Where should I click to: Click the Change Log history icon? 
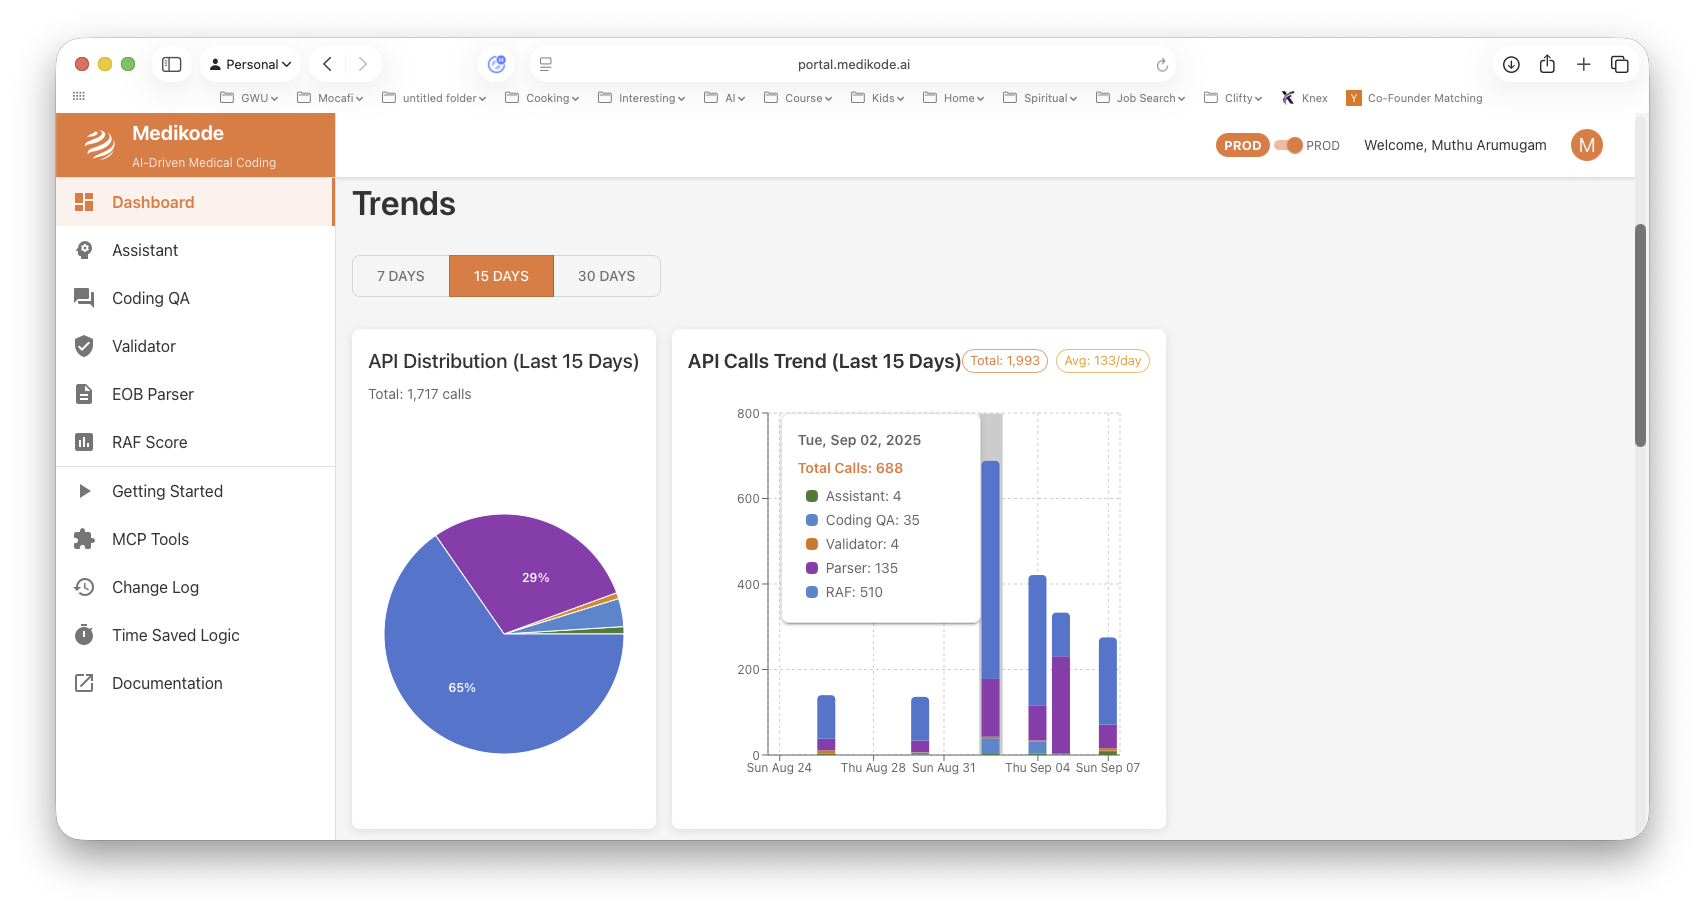pos(84,587)
